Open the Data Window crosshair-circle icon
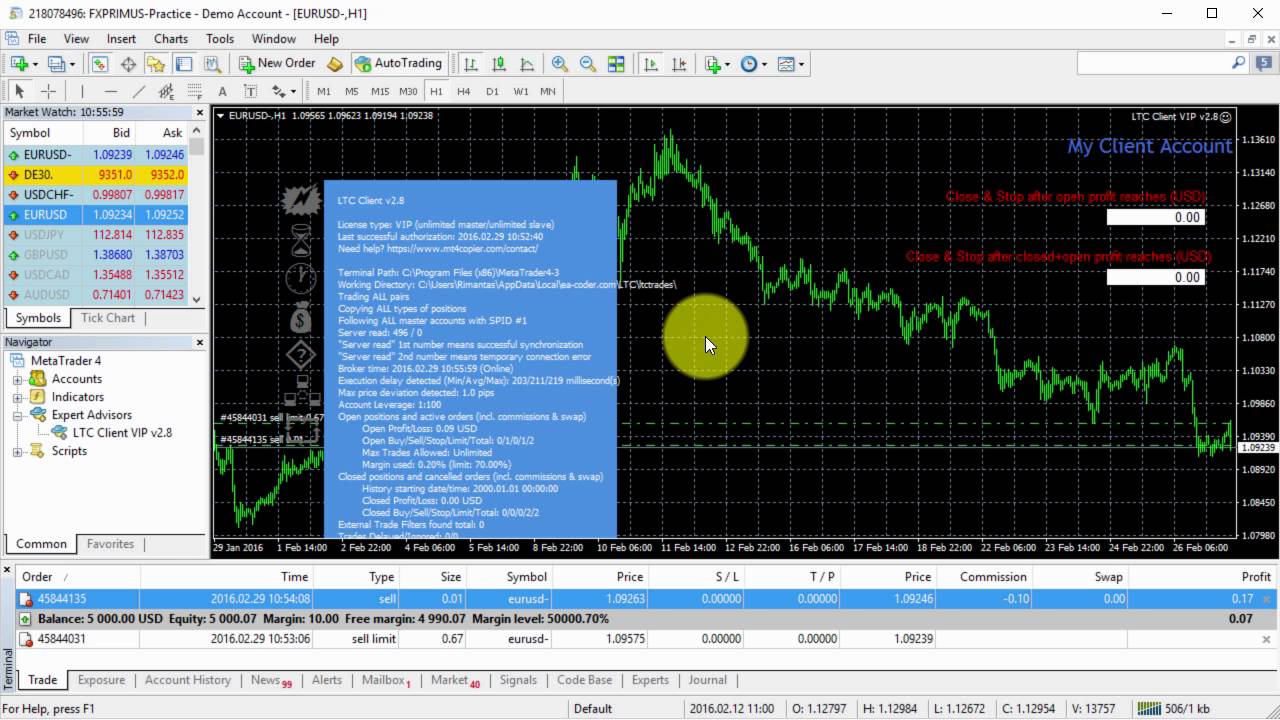 [x=128, y=63]
